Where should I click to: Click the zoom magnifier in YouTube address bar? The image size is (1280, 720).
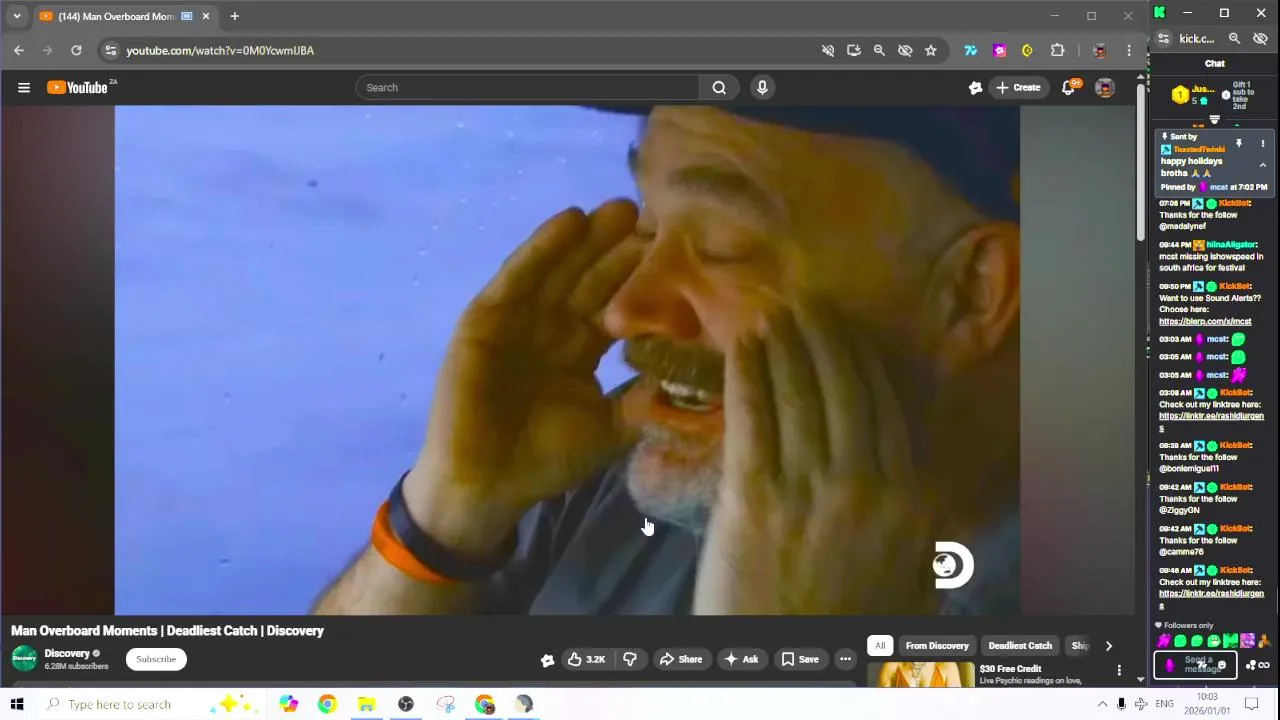pyautogui.click(x=879, y=50)
